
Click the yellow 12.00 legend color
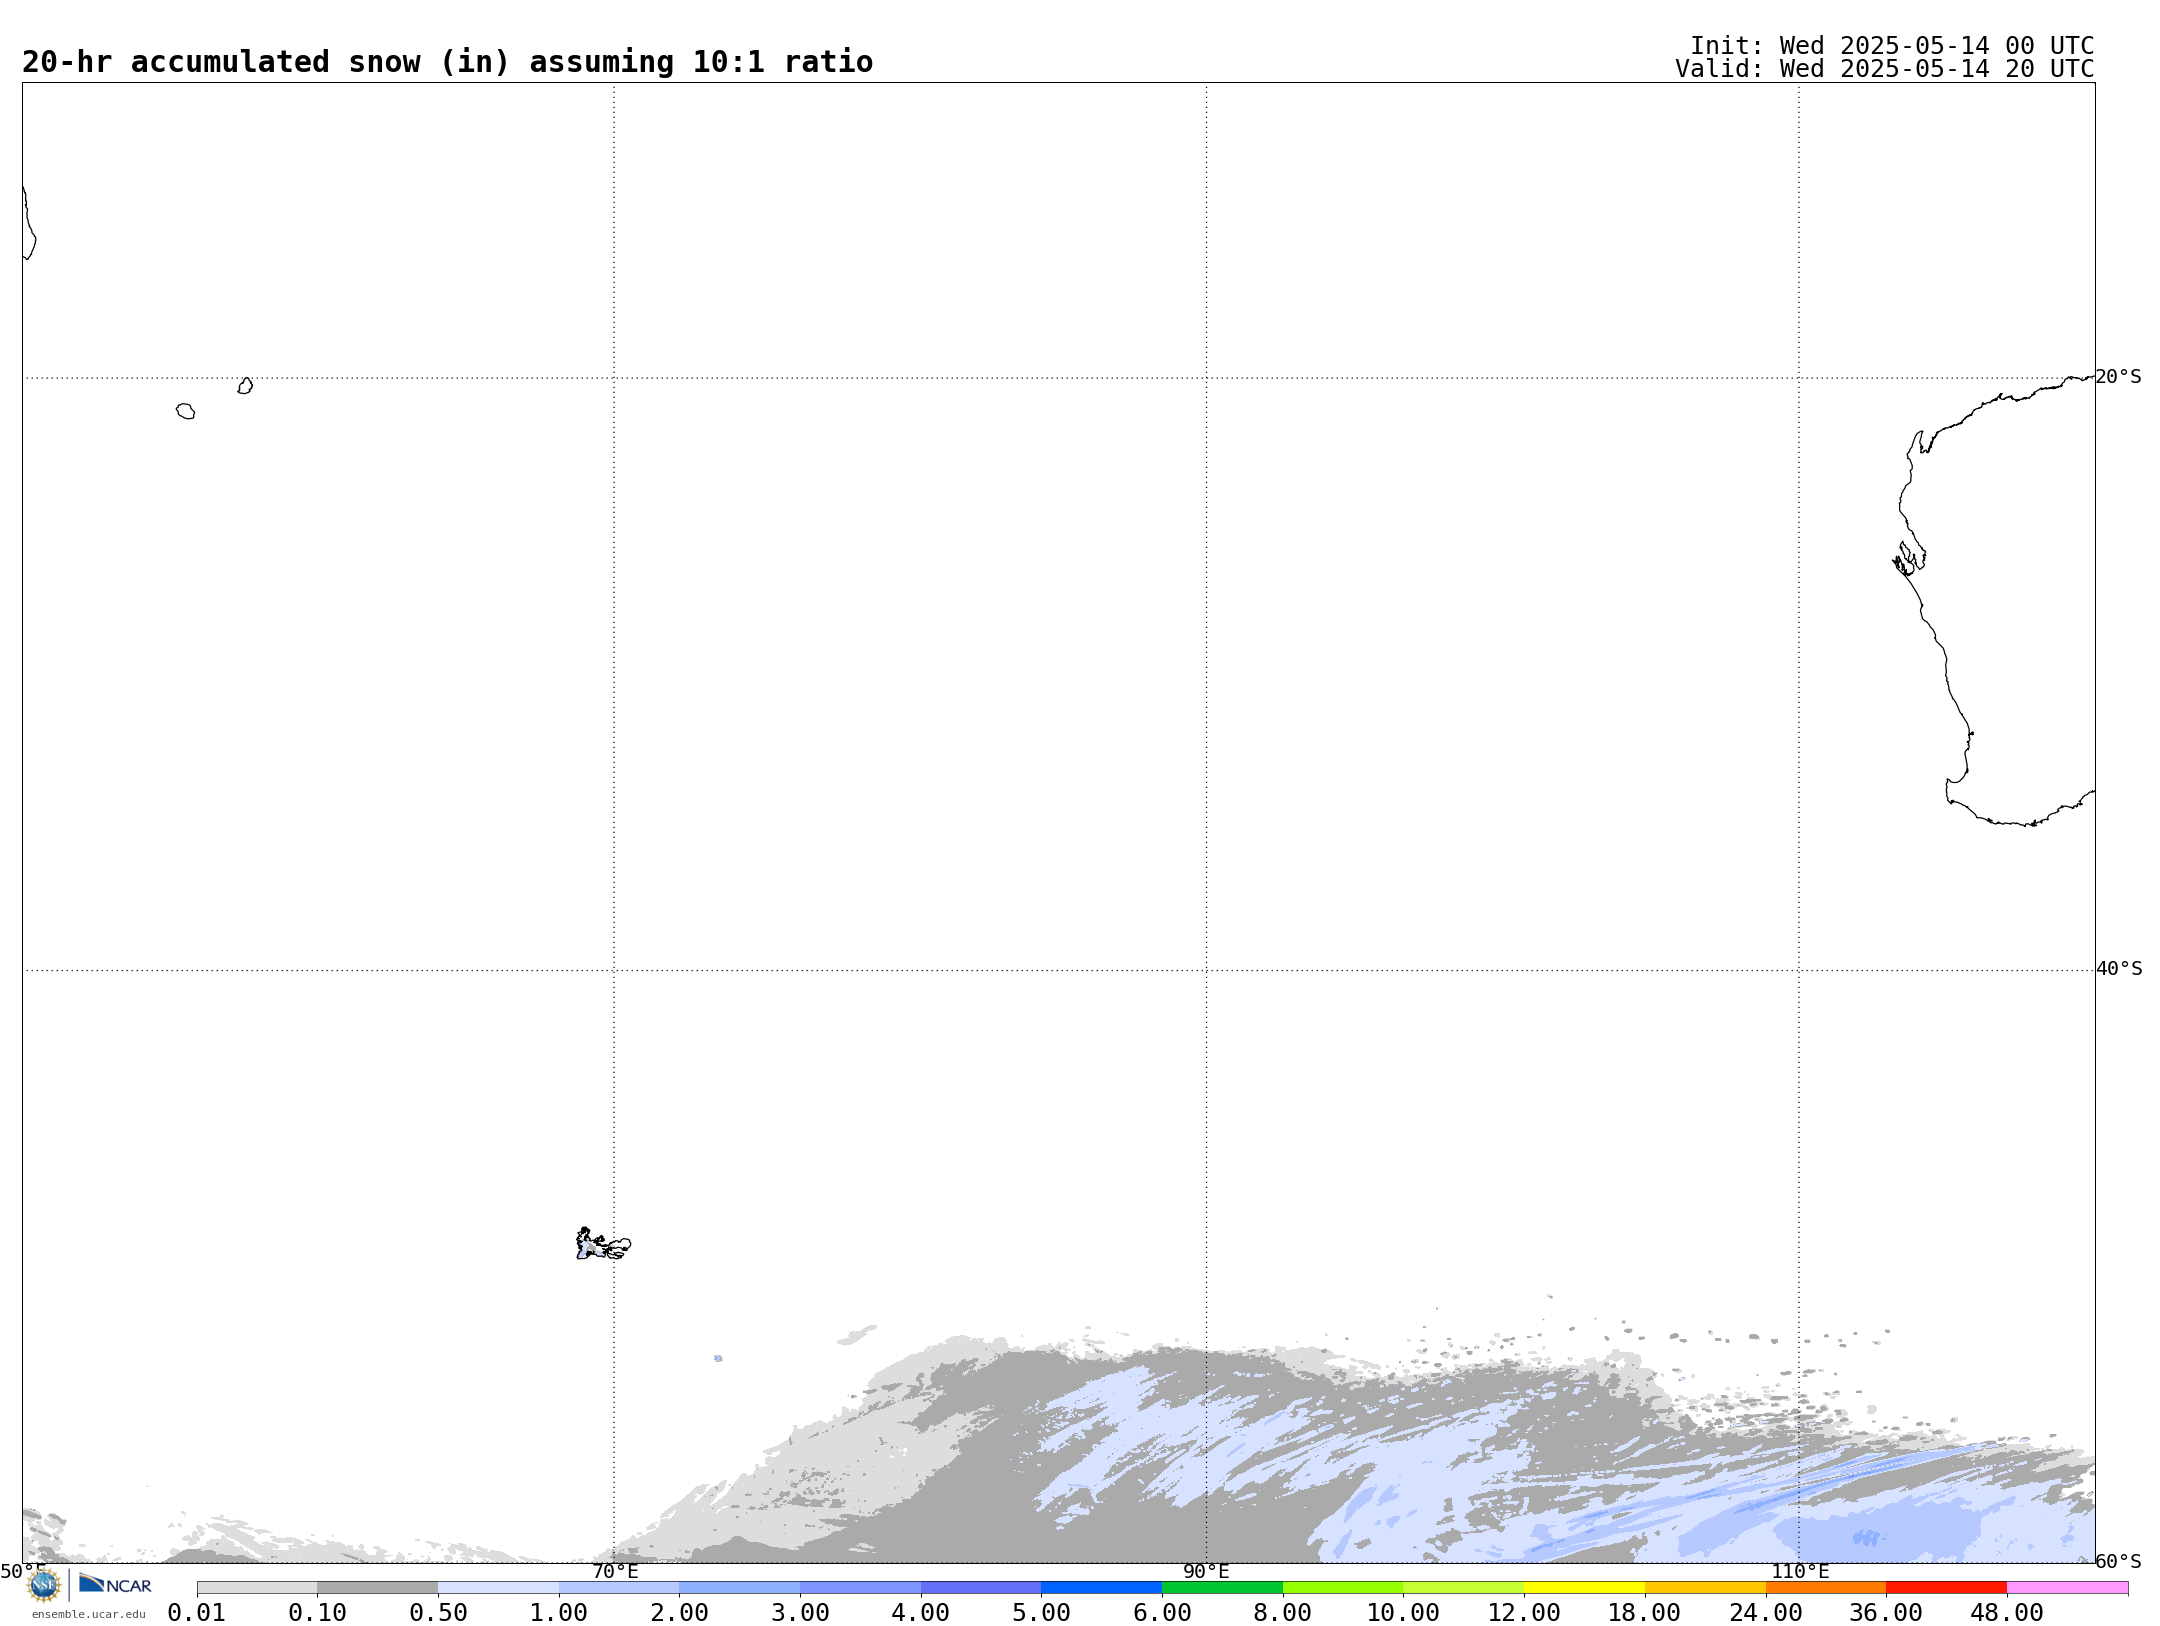tap(1584, 1588)
